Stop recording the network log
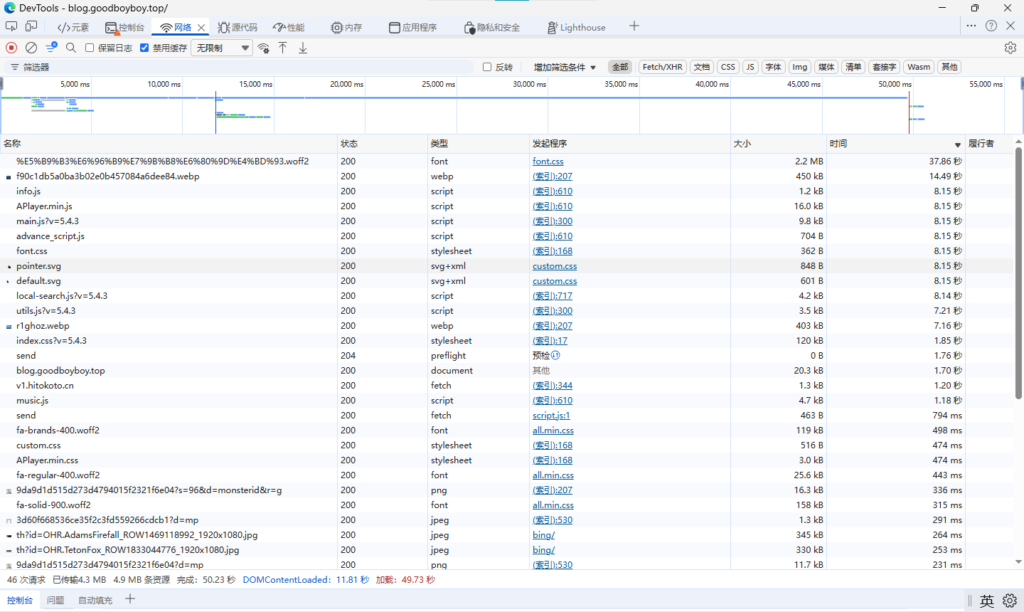The image size is (1024, 612). [x=12, y=47]
